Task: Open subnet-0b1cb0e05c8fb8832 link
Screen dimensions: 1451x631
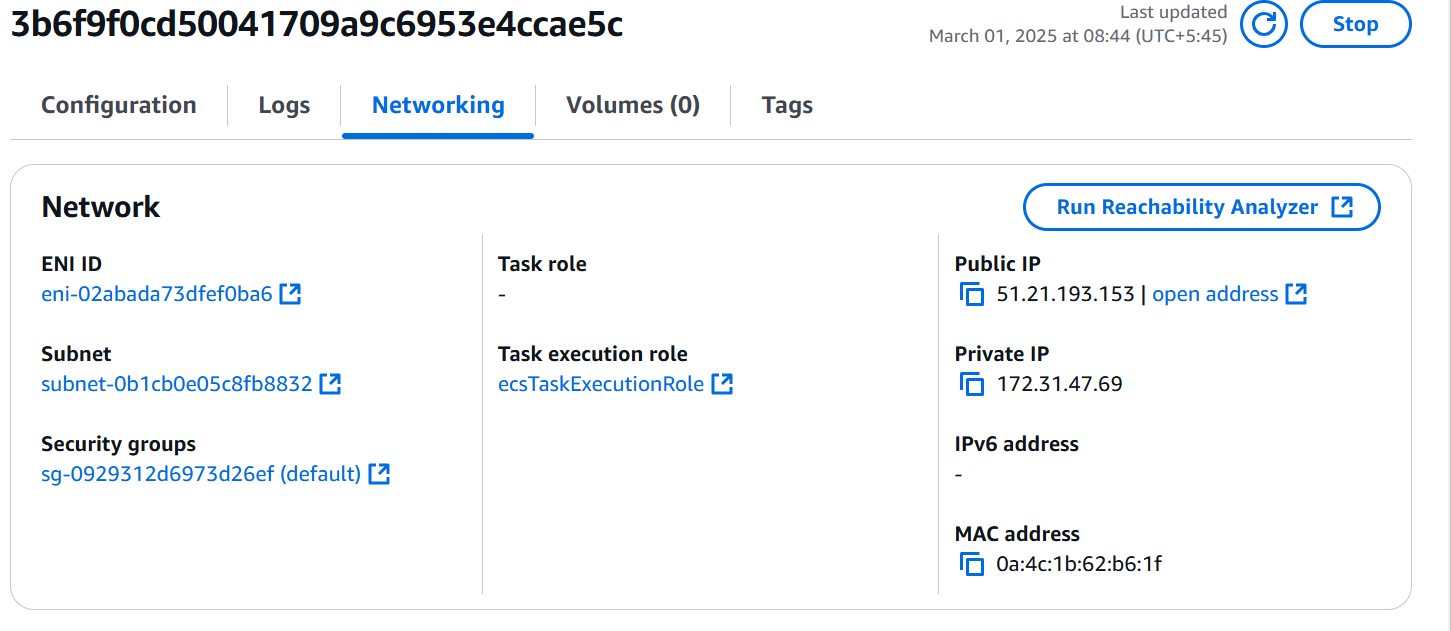Action: click(176, 384)
